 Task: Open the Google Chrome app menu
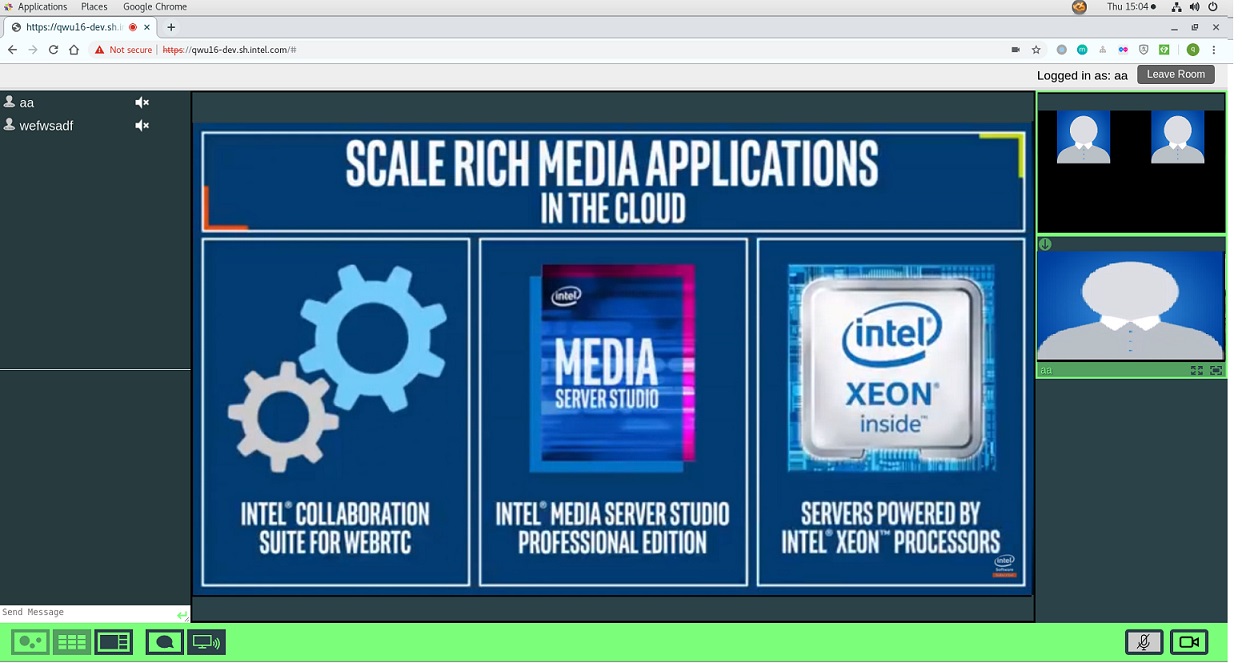point(155,6)
